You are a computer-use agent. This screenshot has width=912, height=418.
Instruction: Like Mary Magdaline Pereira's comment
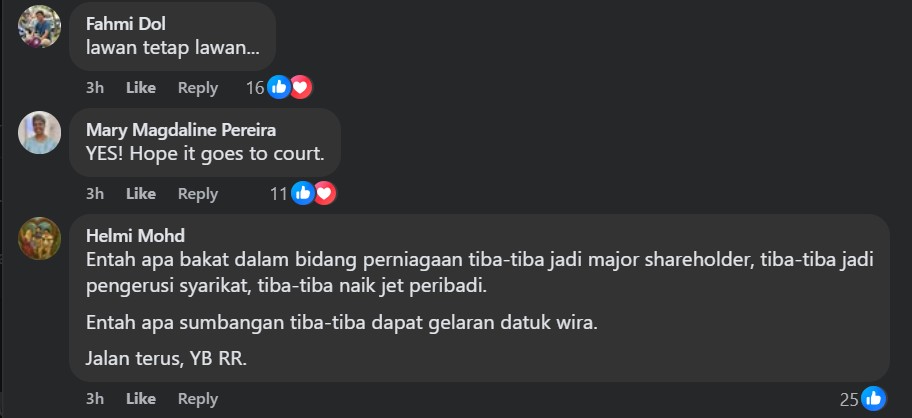pyautogui.click(x=141, y=194)
